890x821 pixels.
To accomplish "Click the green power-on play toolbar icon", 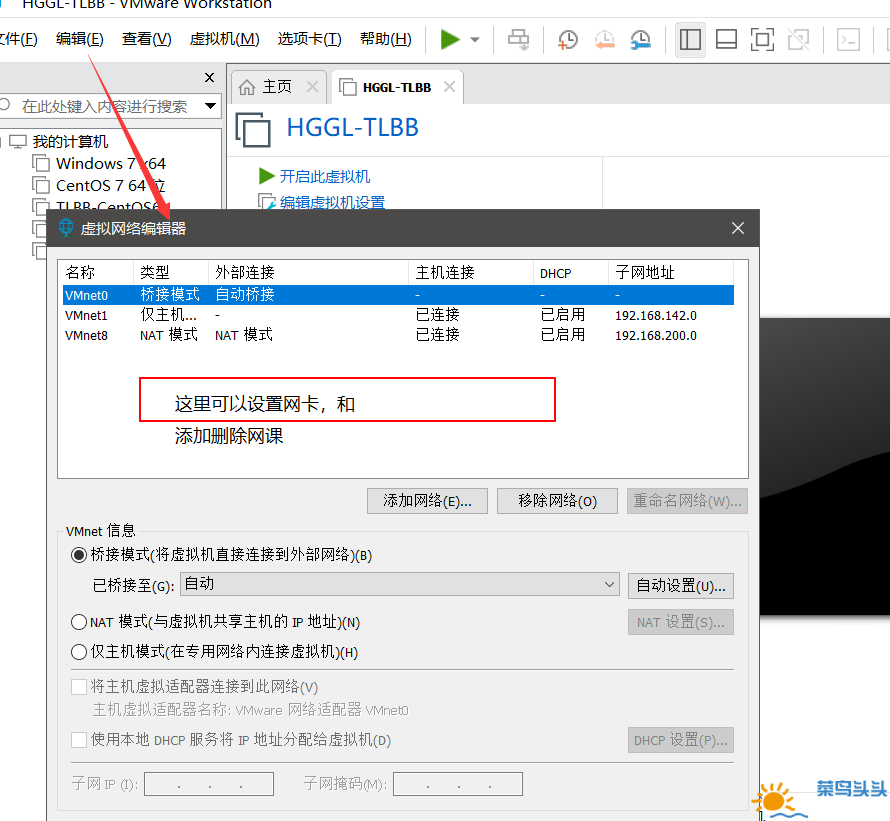I will [x=450, y=39].
